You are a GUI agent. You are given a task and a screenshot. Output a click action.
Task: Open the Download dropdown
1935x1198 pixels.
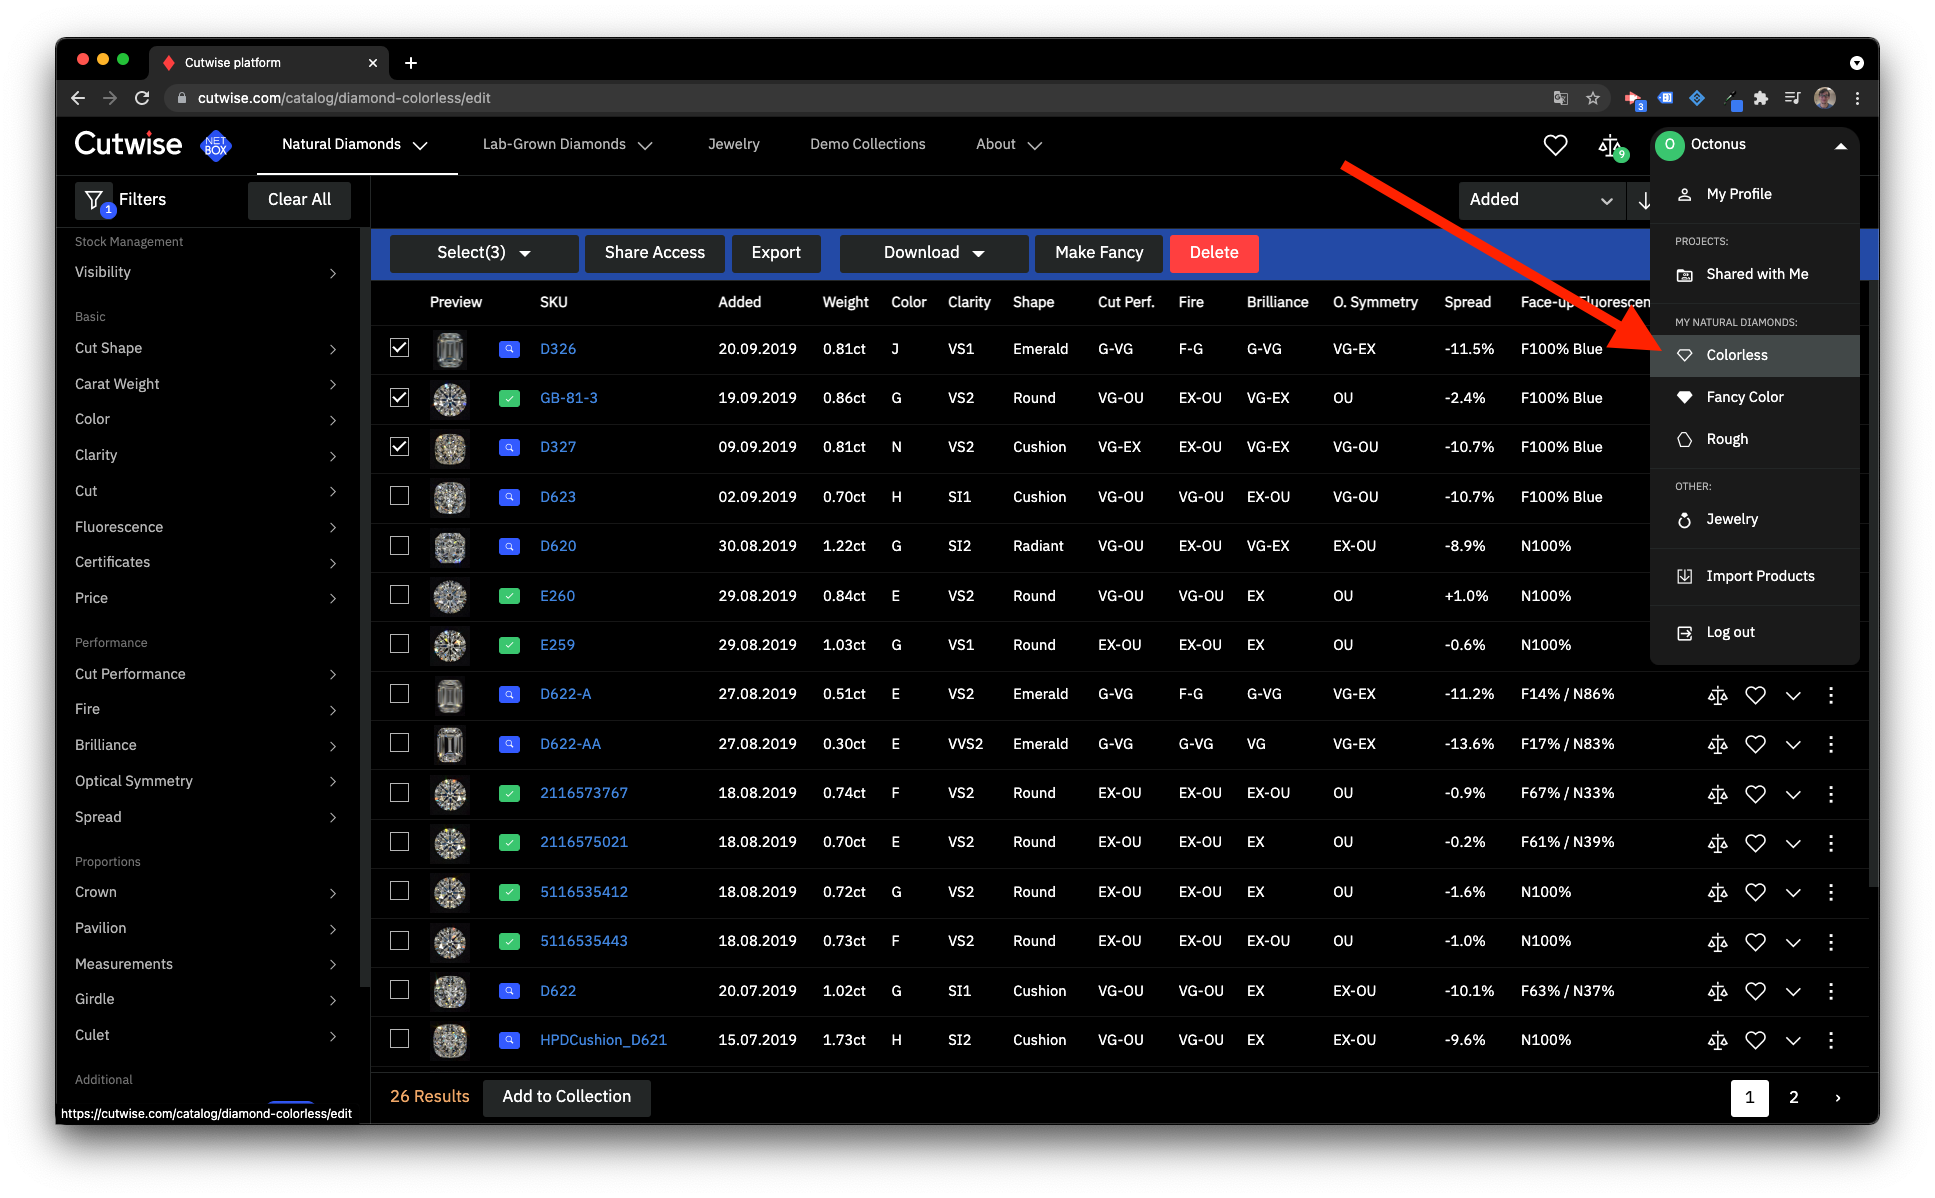pyautogui.click(x=934, y=253)
